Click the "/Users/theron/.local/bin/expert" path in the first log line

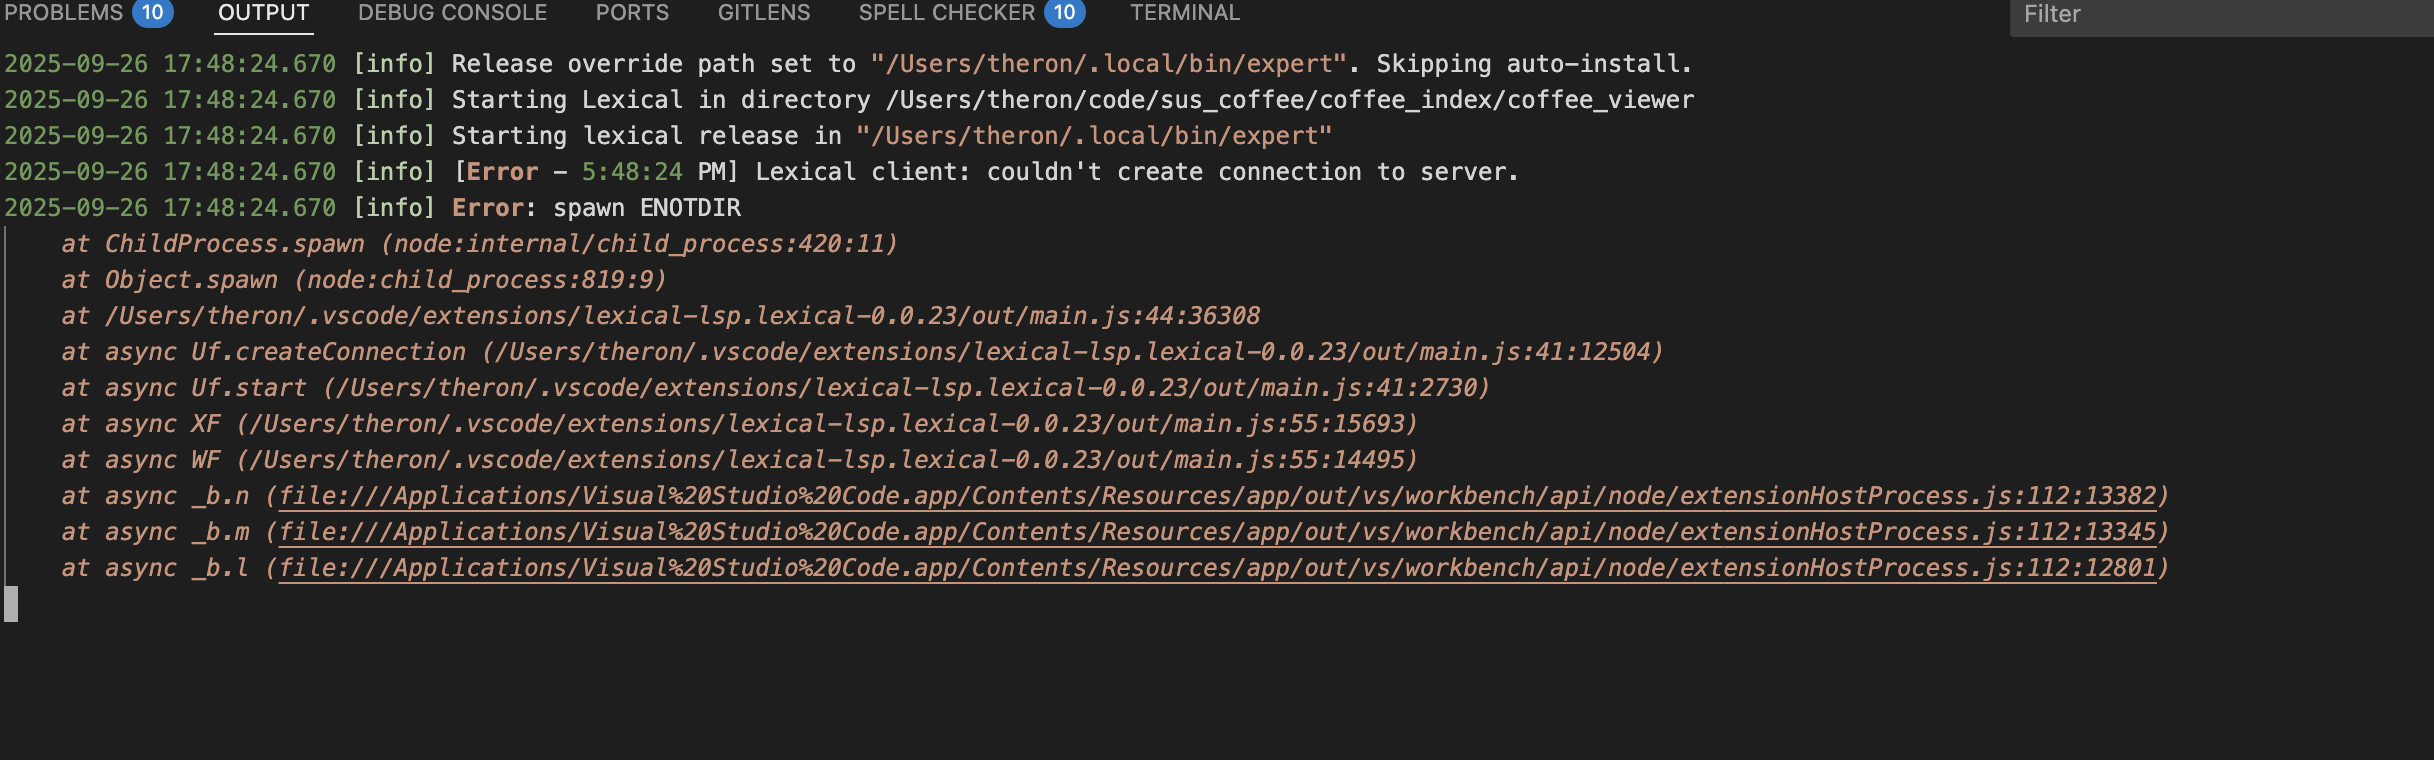[x=1108, y=64]
